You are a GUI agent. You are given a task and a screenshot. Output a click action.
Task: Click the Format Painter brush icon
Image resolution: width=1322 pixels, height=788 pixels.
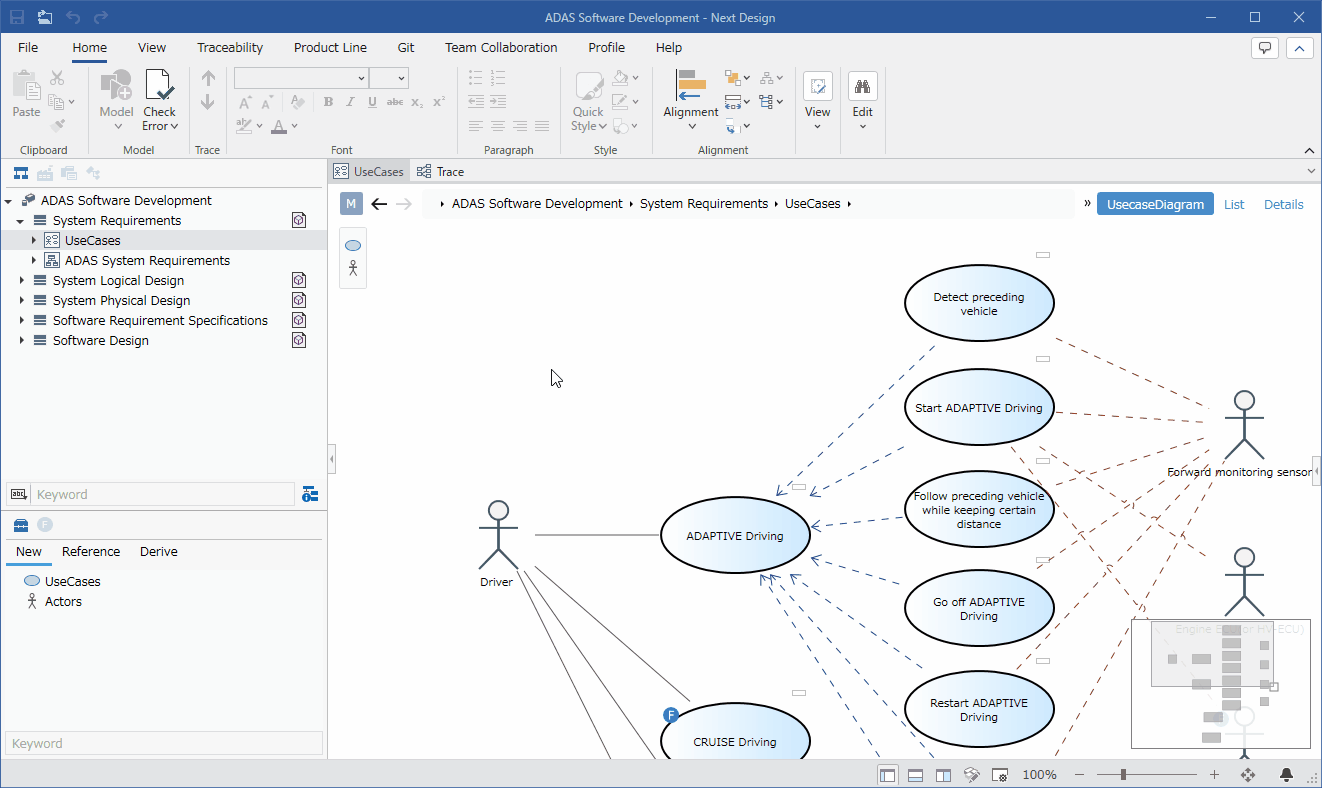[57, 126]
